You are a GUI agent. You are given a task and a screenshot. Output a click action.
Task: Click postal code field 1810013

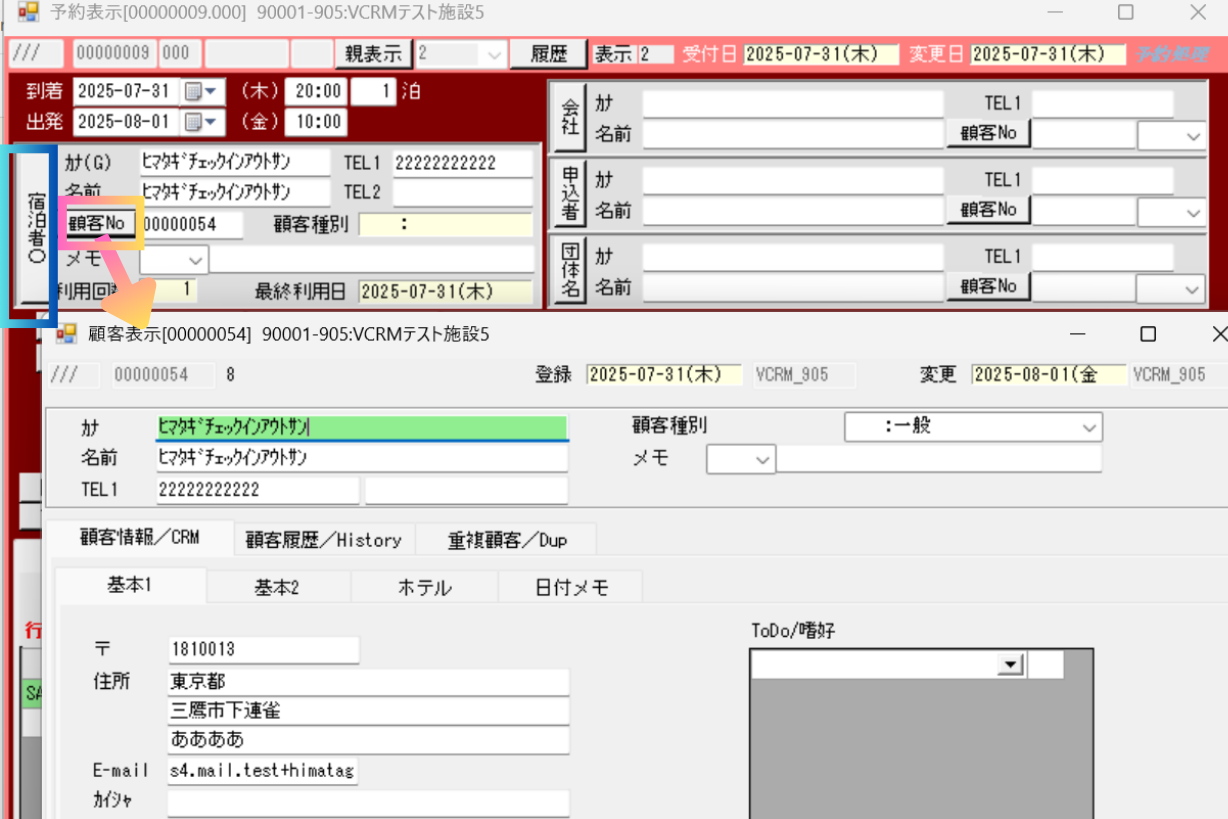pos(264,649)
